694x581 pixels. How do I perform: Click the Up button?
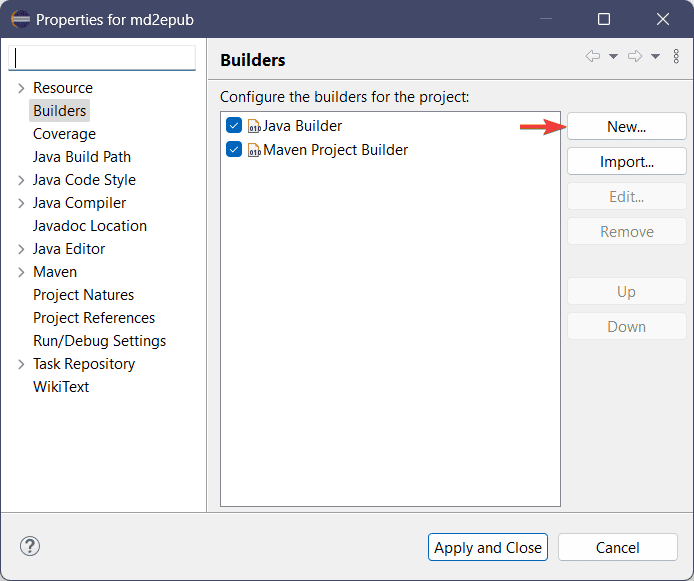(x=627, y=292)
